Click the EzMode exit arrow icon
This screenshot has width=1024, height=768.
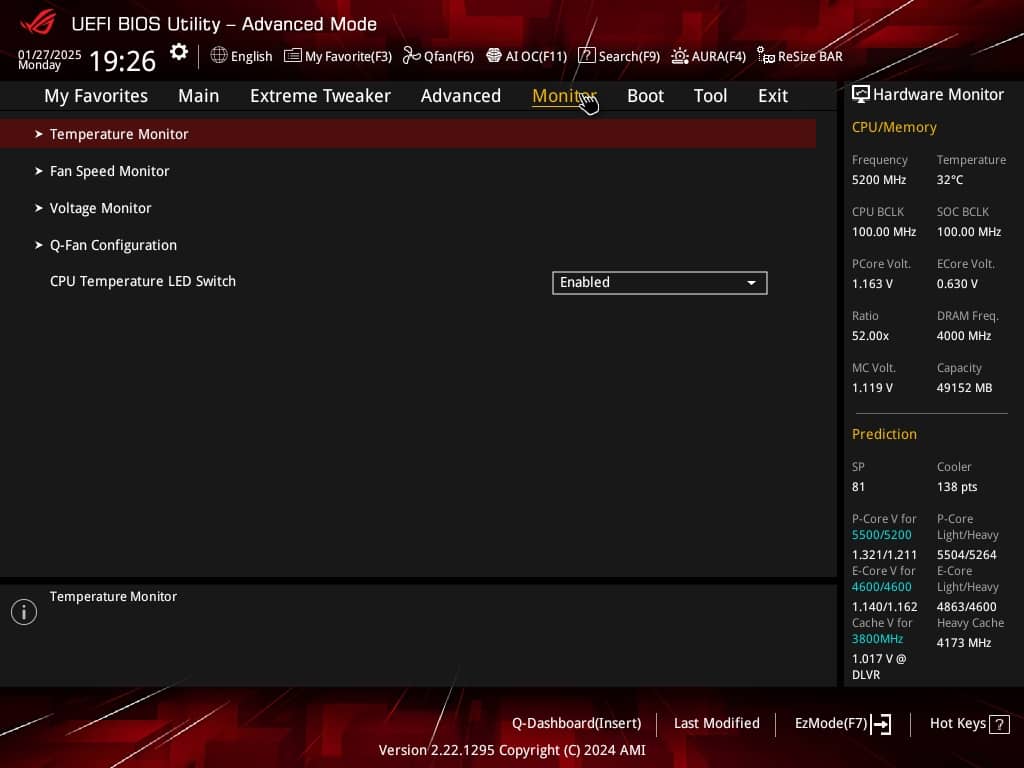(x=881, y=724)
